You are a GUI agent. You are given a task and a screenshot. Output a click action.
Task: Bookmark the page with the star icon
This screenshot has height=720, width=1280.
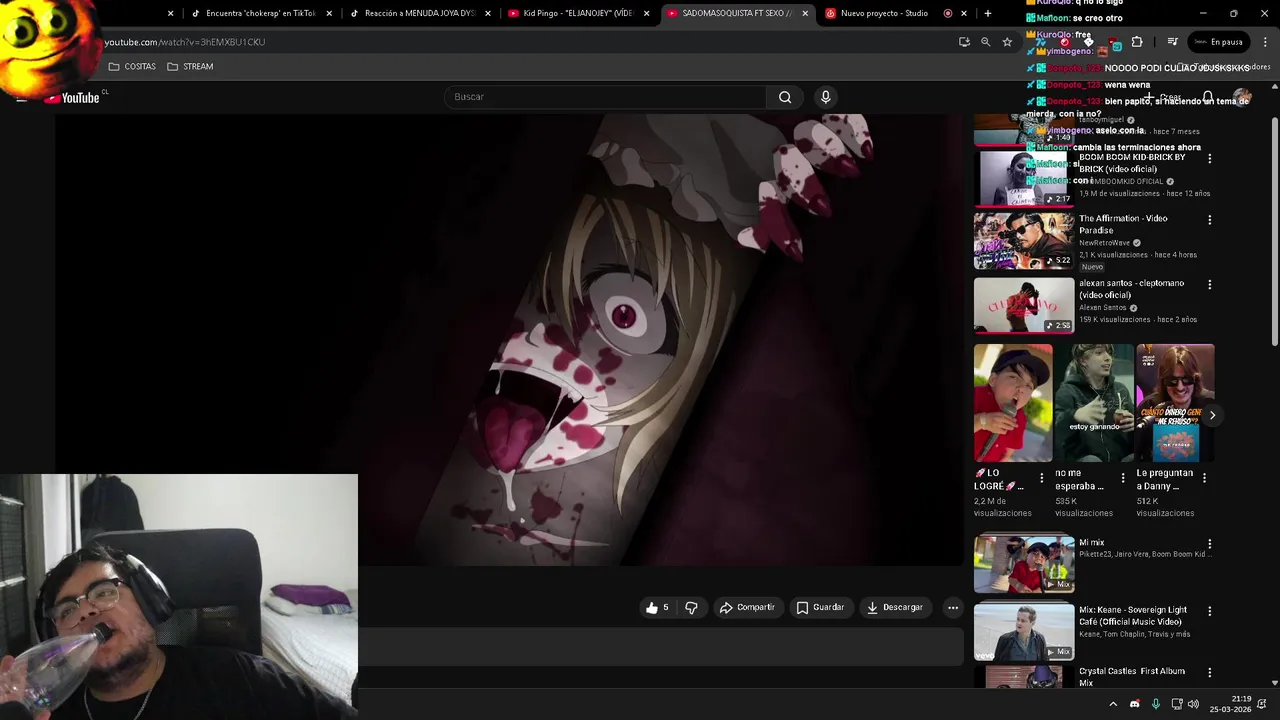[1007, 42]
